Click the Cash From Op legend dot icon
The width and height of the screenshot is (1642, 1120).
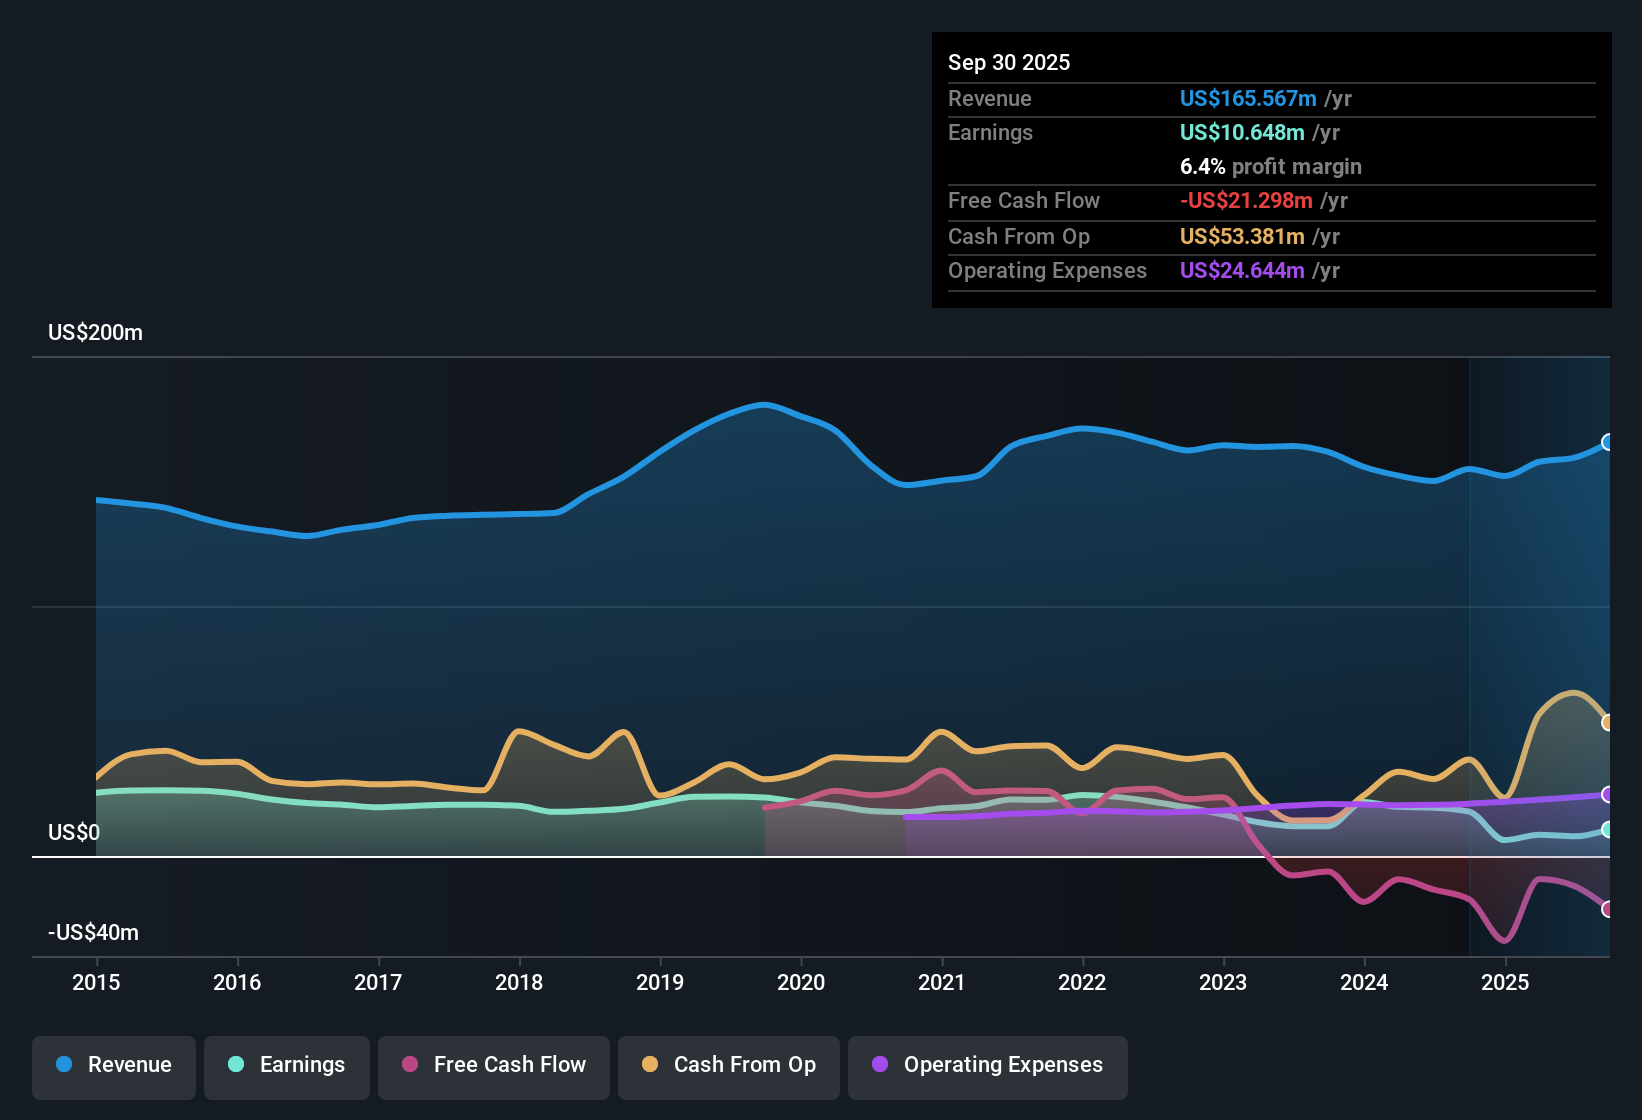pyautogui.click(x=650, y=1065)
